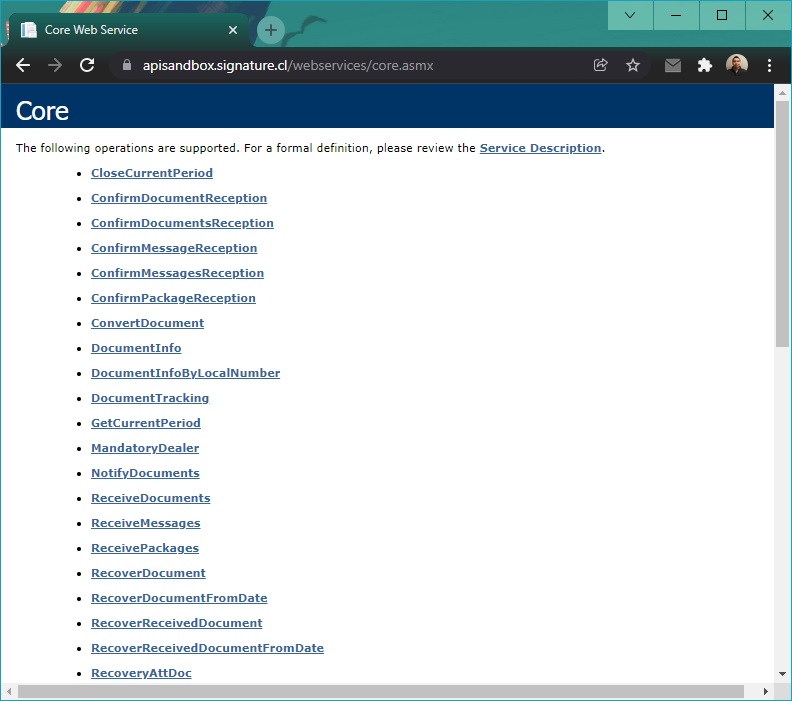The width and height of the screenshot is (792, 701).
Task: Open the ConvertDocument operation
Action: click(147, 323)
